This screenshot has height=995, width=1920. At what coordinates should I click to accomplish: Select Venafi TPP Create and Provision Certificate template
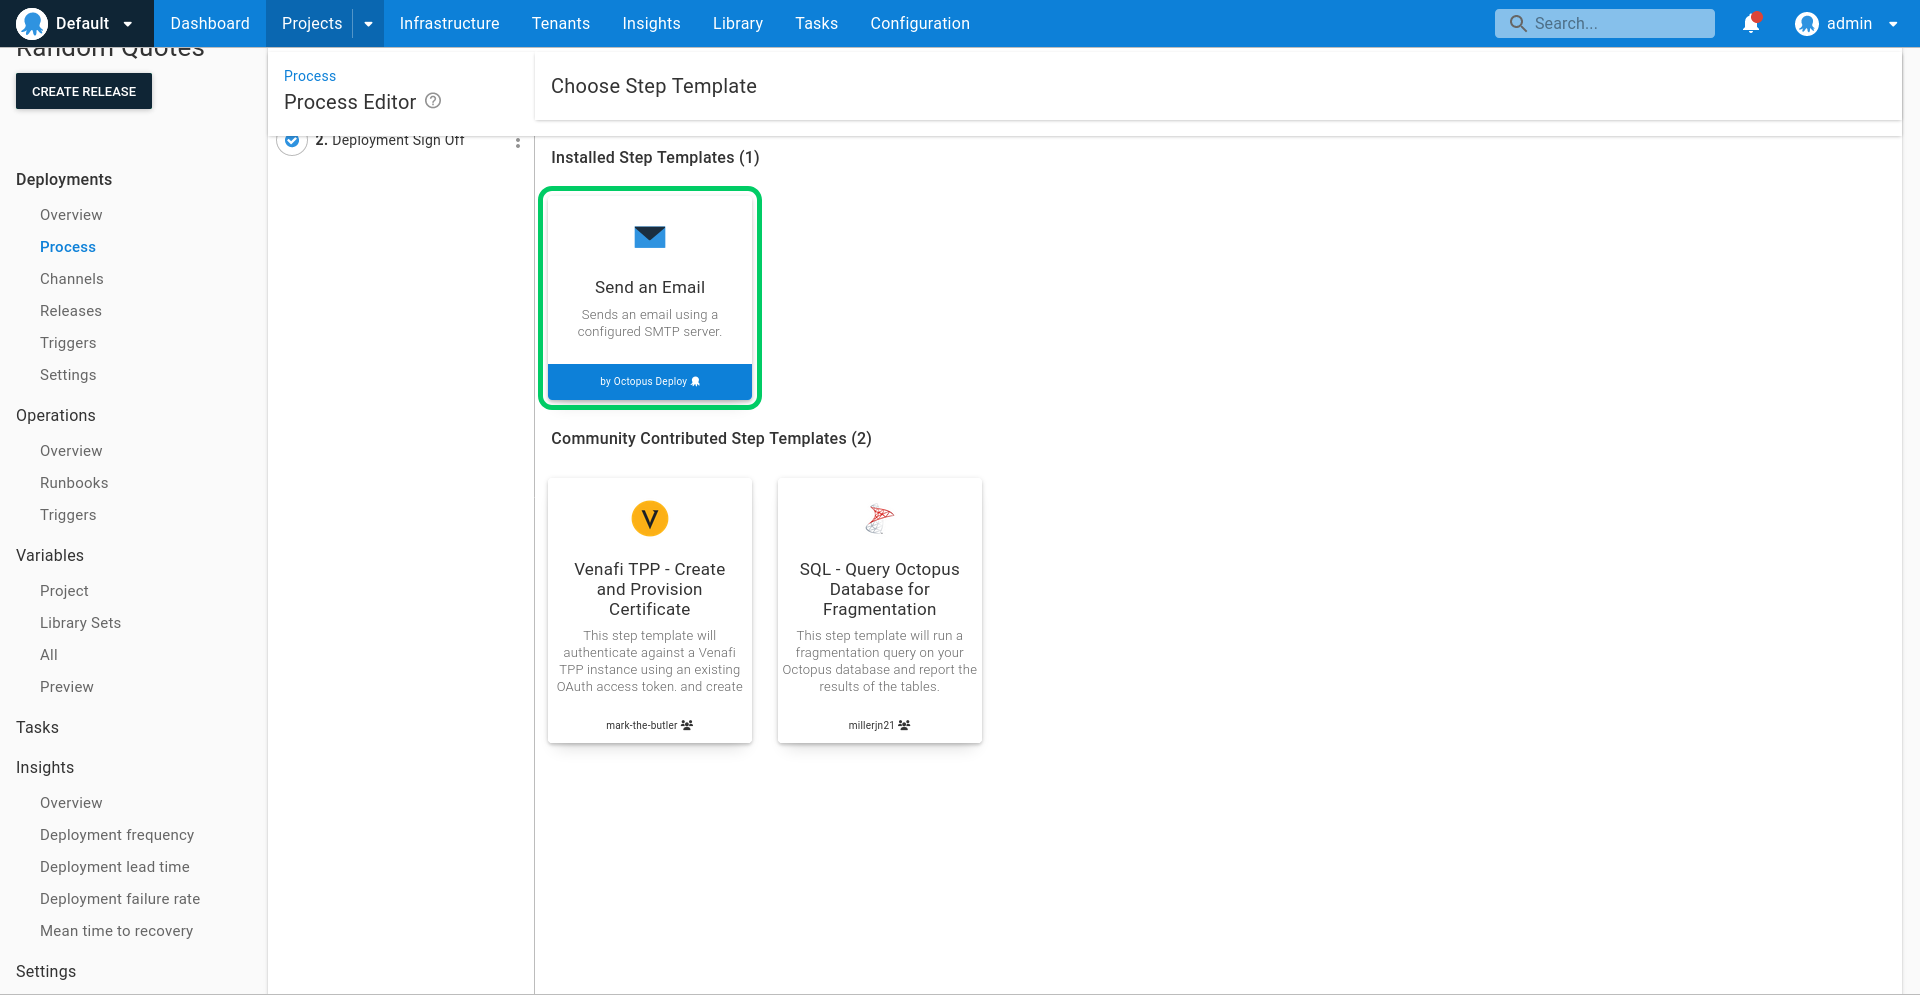click(650, 610)
